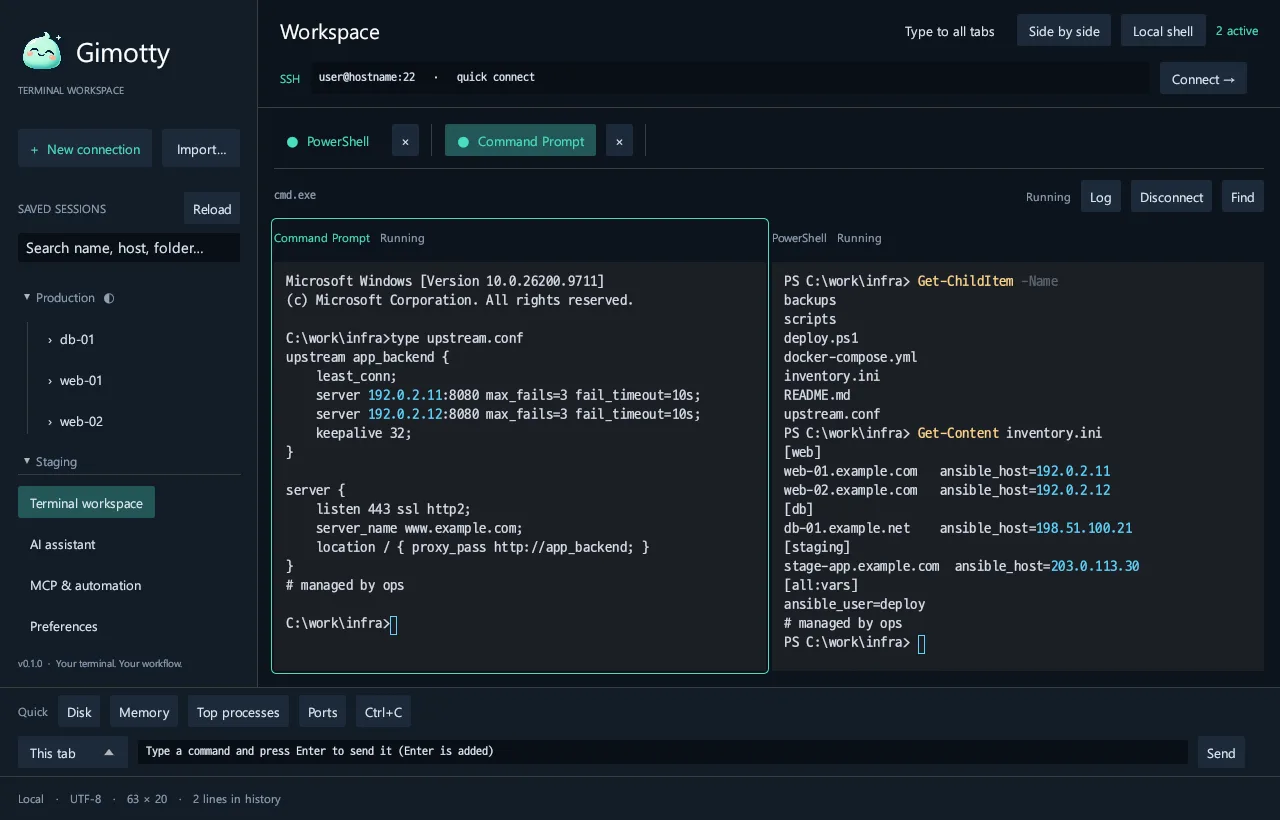Click the Gimotty mascot logo icon
This screenshot has width=1280, height=820.
pyautogui.click(x=42, y=52)
